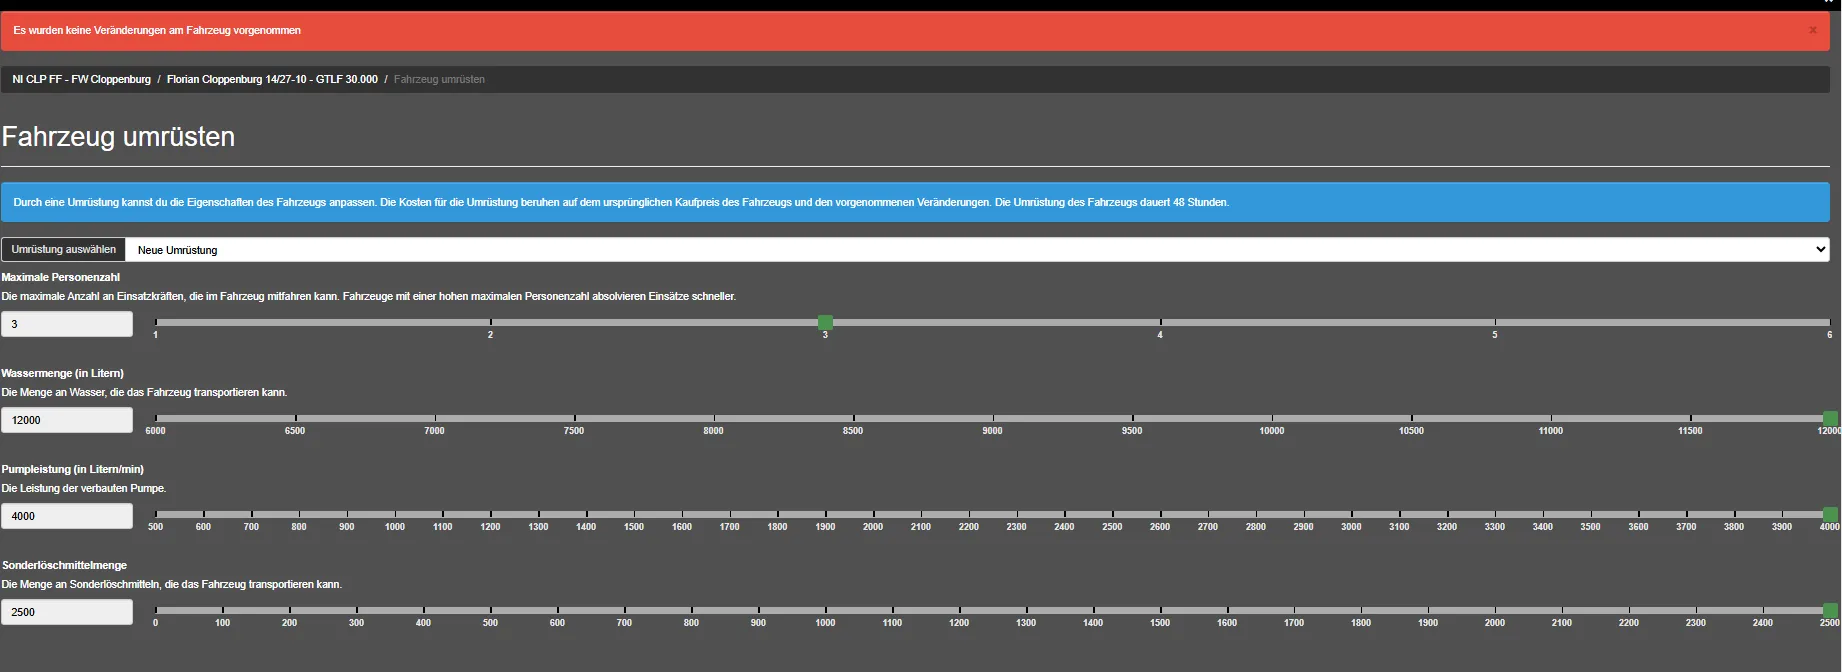
Task: Set Wassermenge slider to 6500
Action: [x=295, y=418]
